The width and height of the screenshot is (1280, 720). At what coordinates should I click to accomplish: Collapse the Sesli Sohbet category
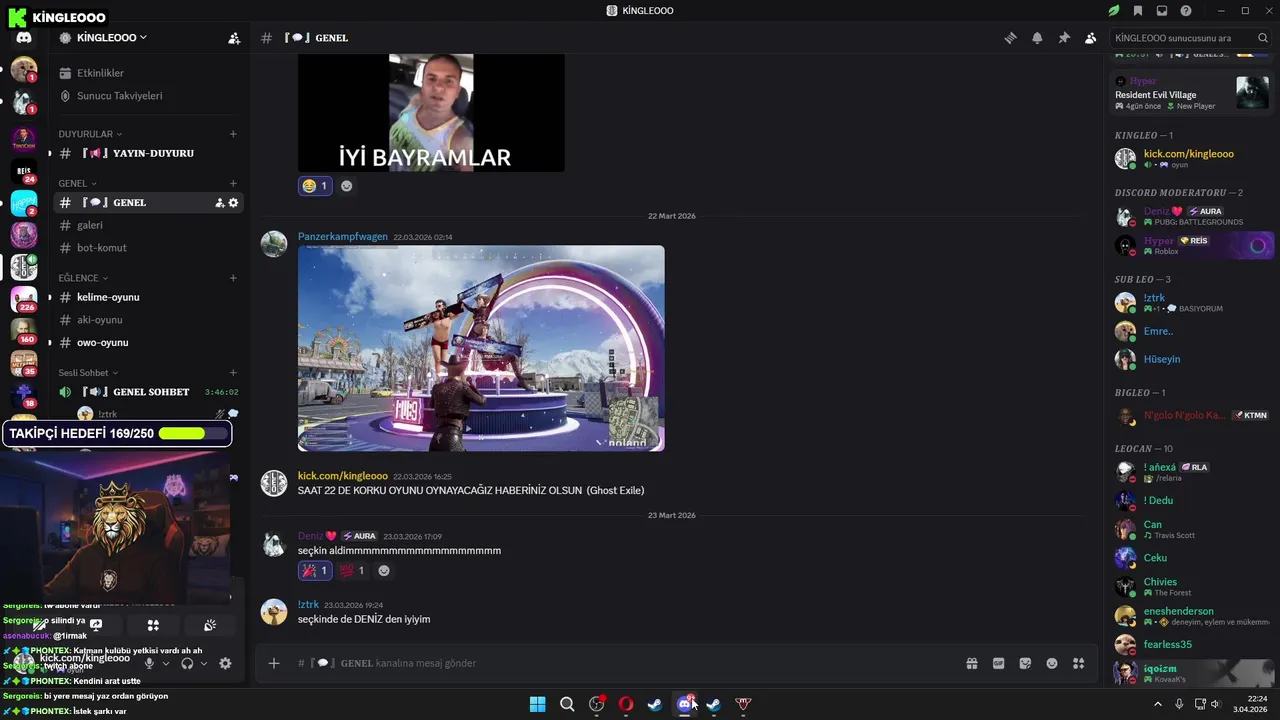coord(87,373)
